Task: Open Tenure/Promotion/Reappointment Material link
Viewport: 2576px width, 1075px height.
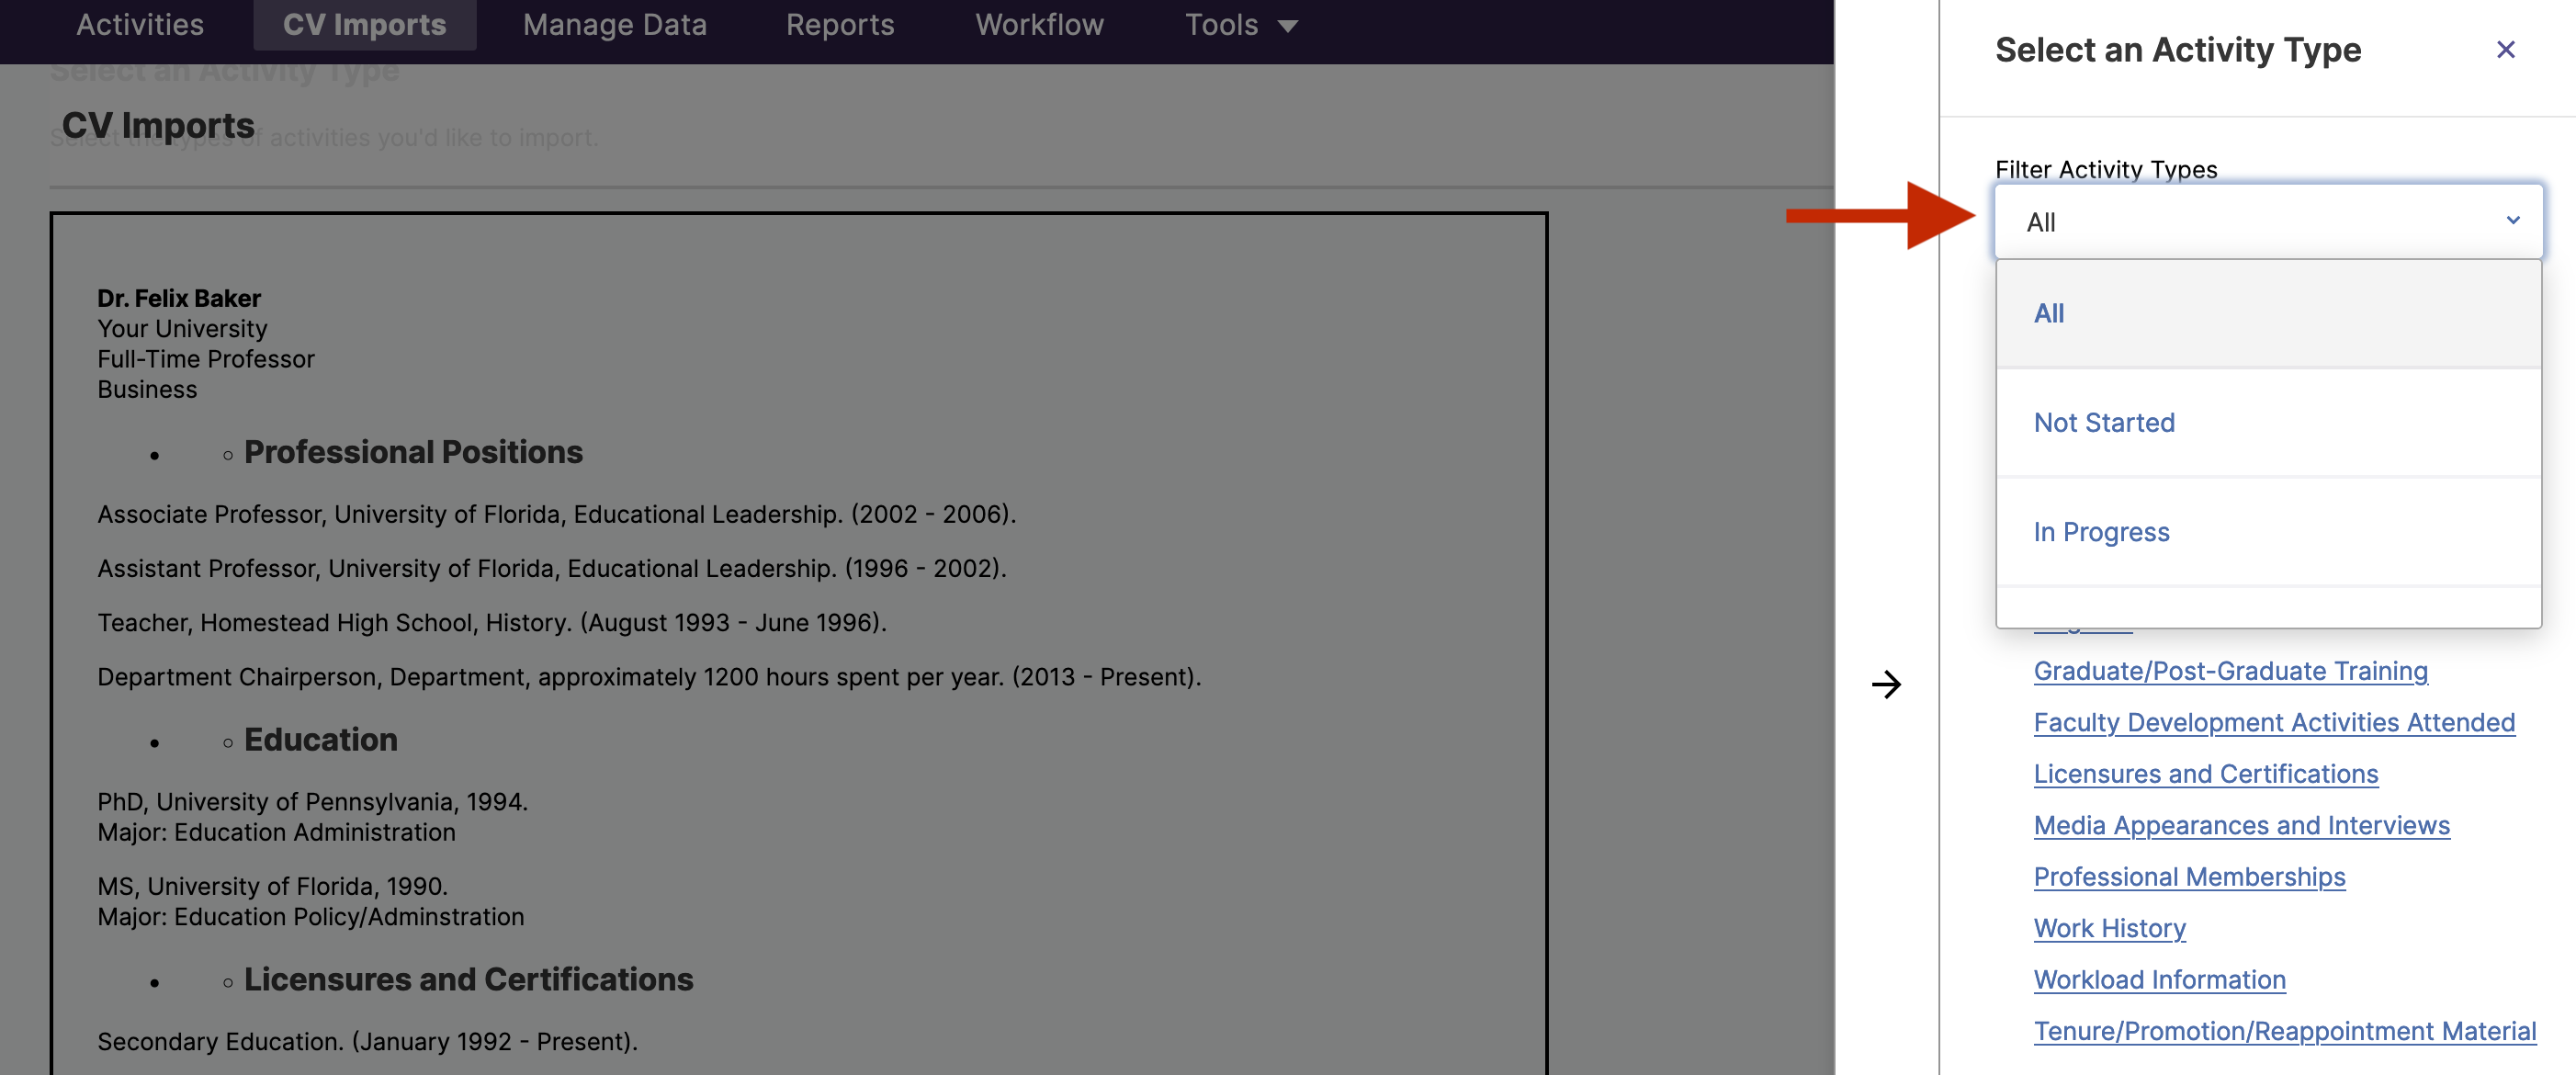Action: click(x=2285, y=1031)
